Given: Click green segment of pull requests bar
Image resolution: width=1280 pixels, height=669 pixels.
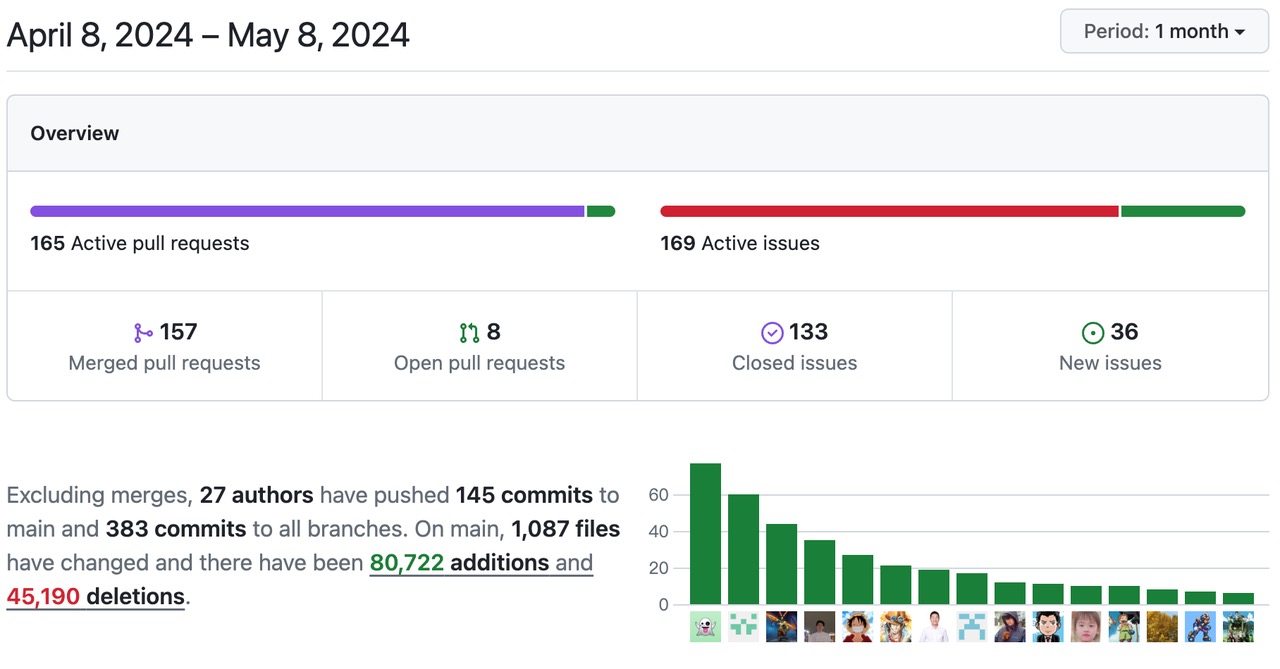Looking at the screenshot, I should 601,211.
